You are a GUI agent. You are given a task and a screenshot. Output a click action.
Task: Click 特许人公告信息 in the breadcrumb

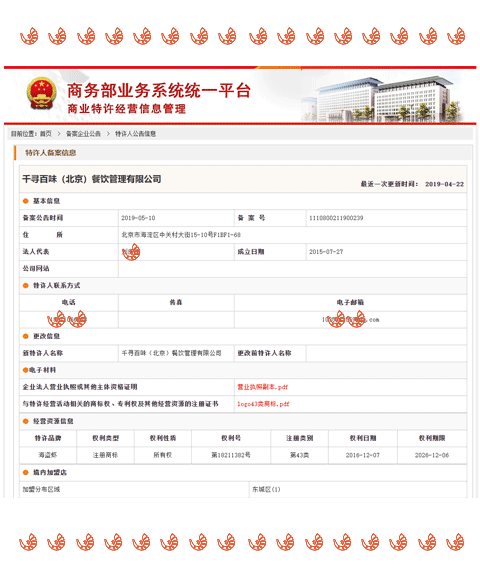point(135,134)
